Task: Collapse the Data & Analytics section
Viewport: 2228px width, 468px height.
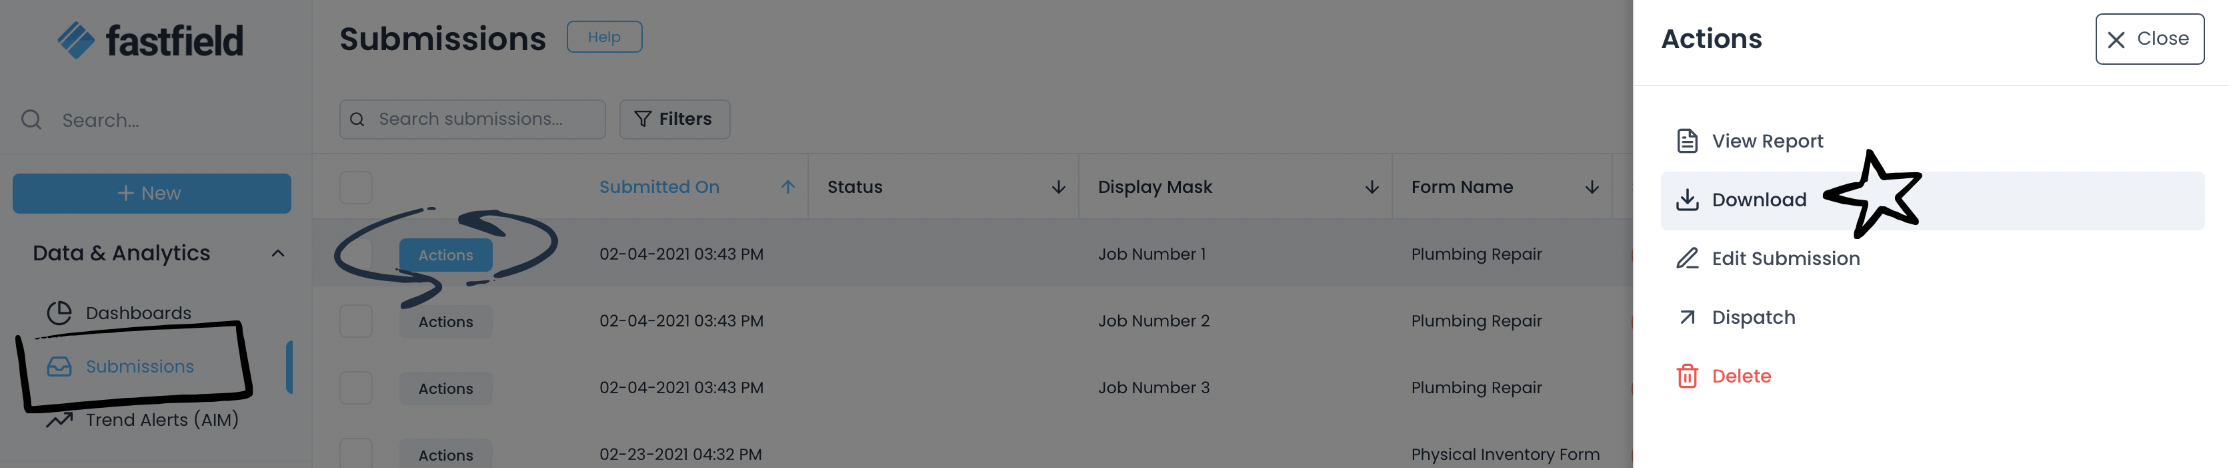Action: coord(278,254)
